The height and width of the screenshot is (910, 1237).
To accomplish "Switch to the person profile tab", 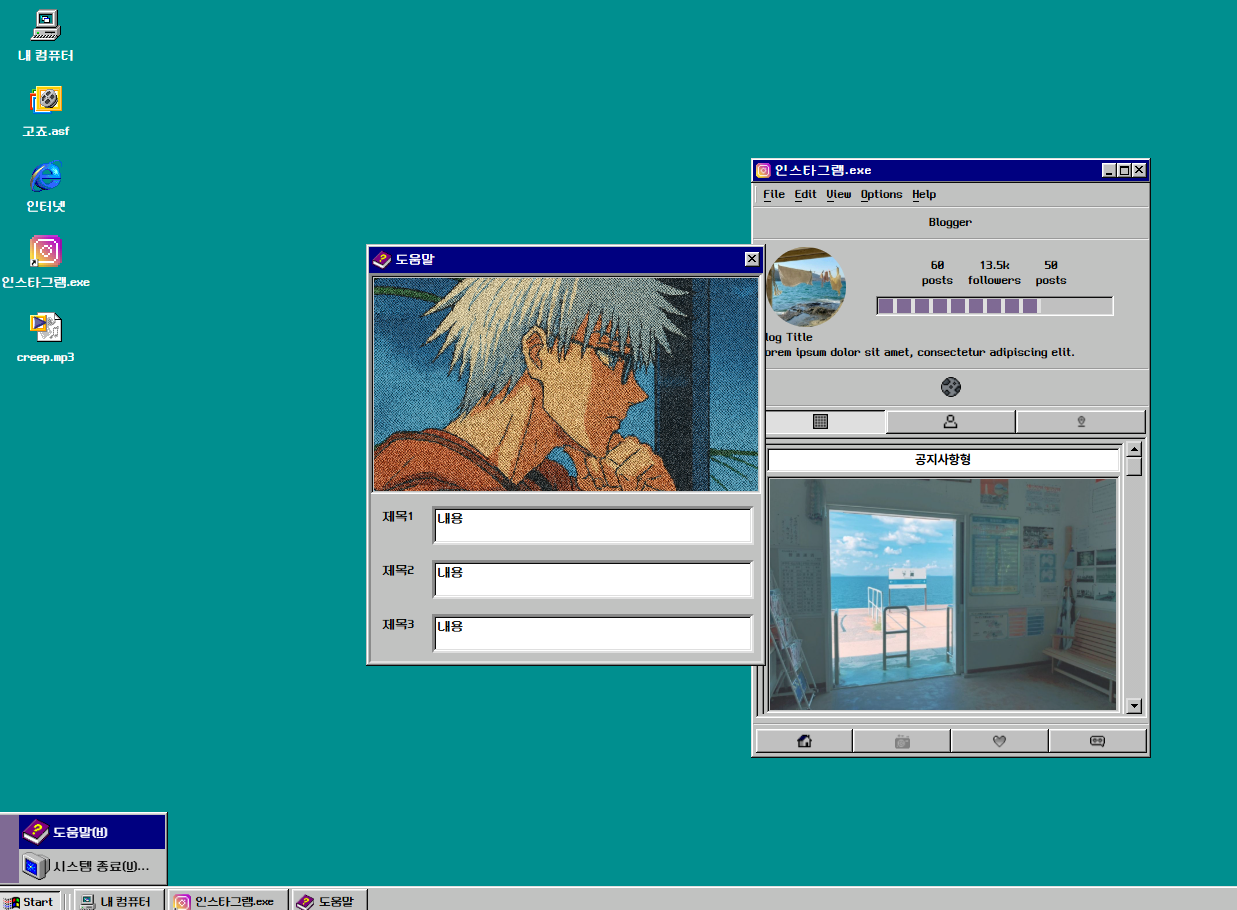I will click(951, 422).
